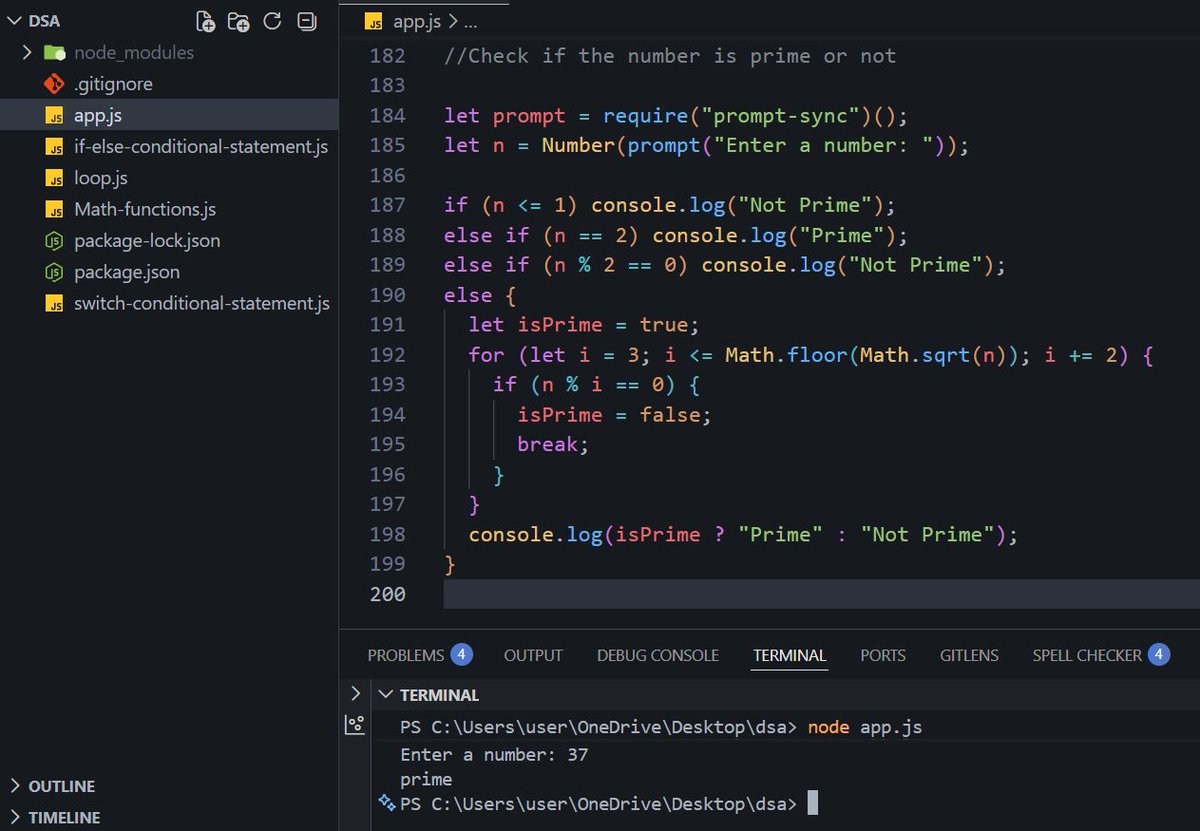Open if-else-conditional-statement.js
This screenshot has width=1200, height=831.
pyautogui.click(x=201, y=147)
